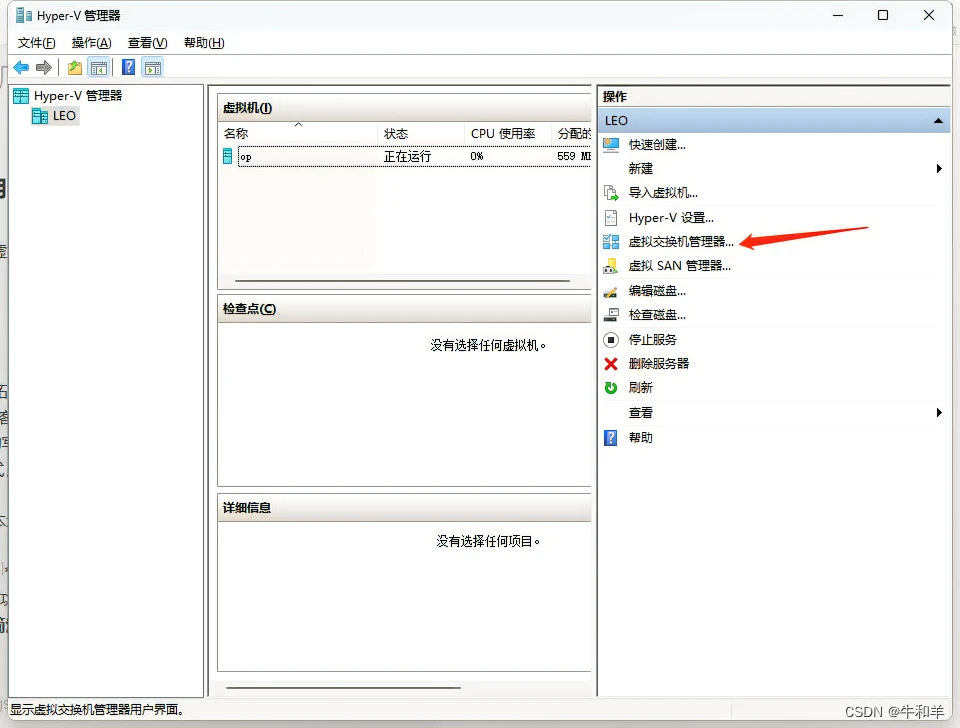Click 编辑磁盘... action

click(657, 291)
